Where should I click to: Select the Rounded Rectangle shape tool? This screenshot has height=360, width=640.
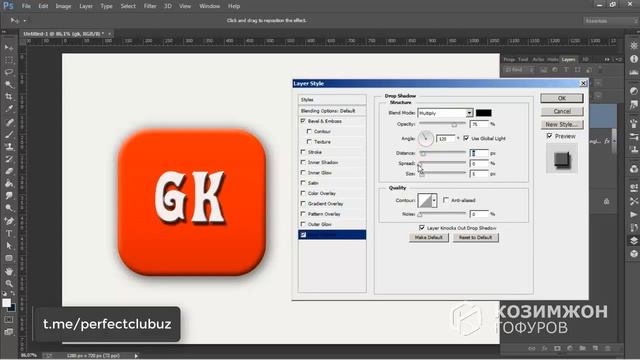[x=9, y=258]
